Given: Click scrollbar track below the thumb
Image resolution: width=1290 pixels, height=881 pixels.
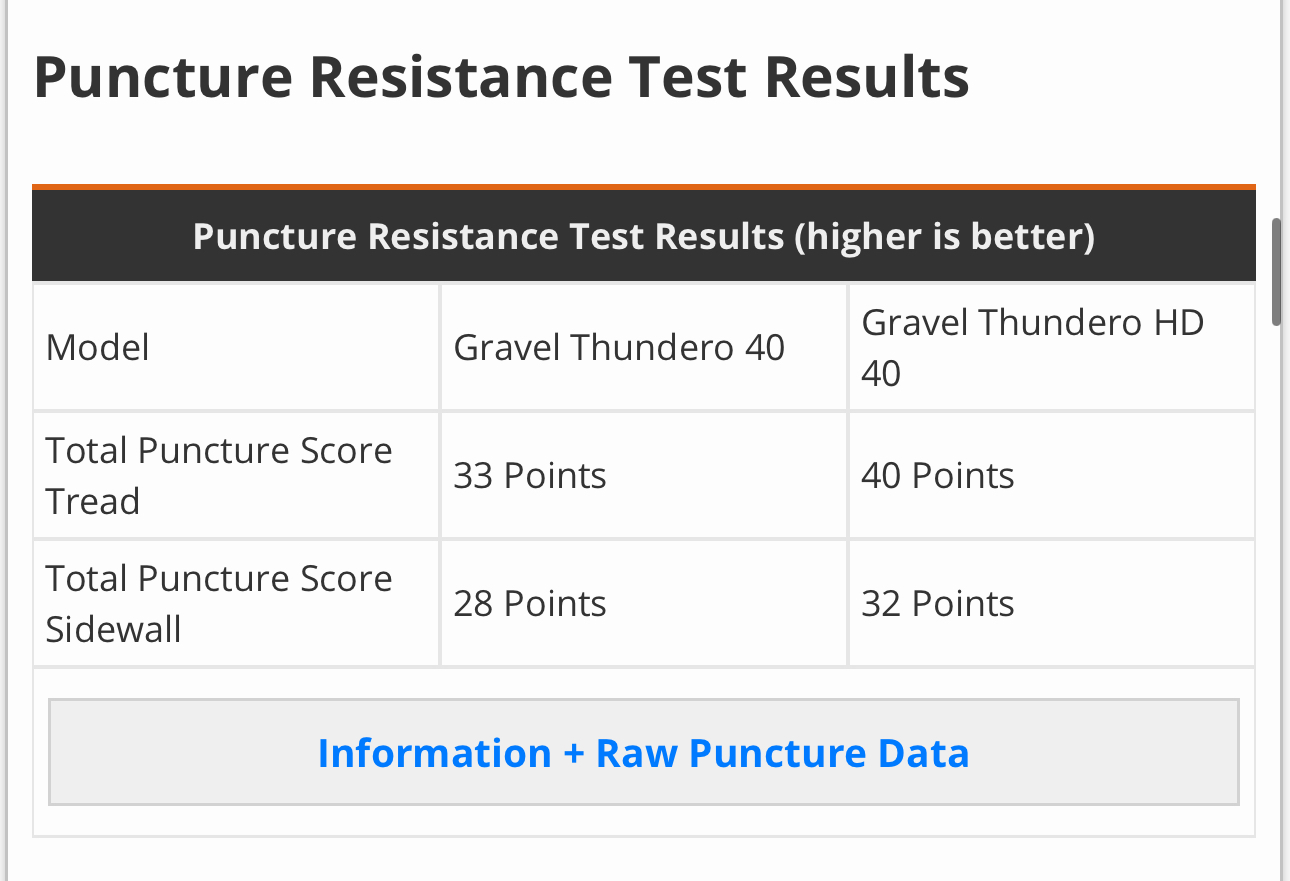Looking at the screenshot, I should [1275, 600].
